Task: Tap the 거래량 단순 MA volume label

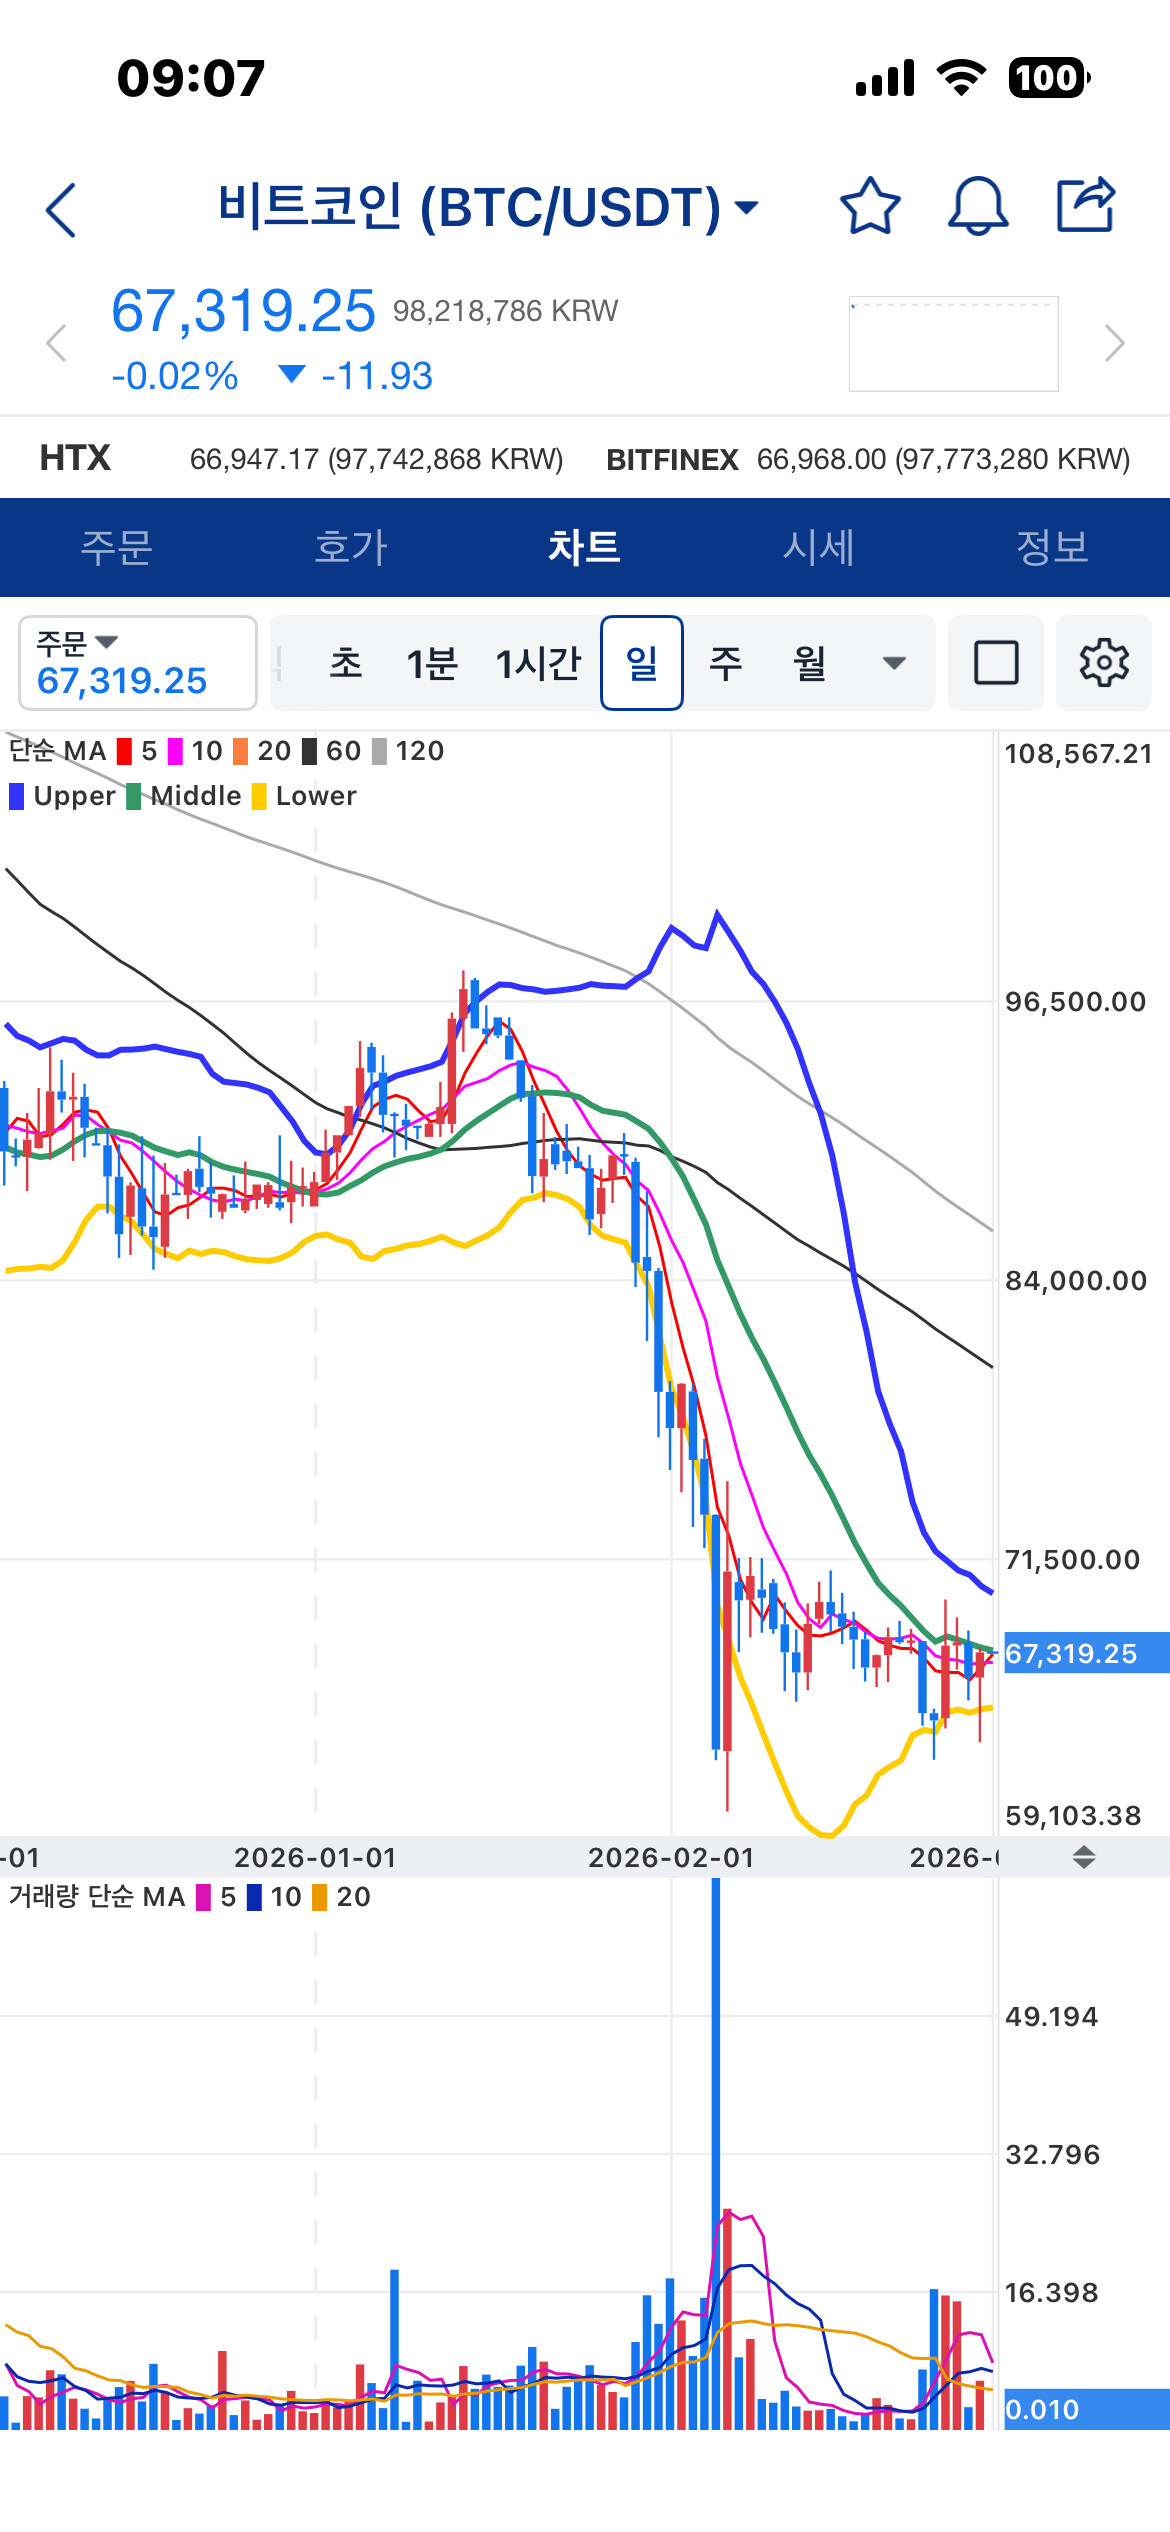Action: [97, 1897]
